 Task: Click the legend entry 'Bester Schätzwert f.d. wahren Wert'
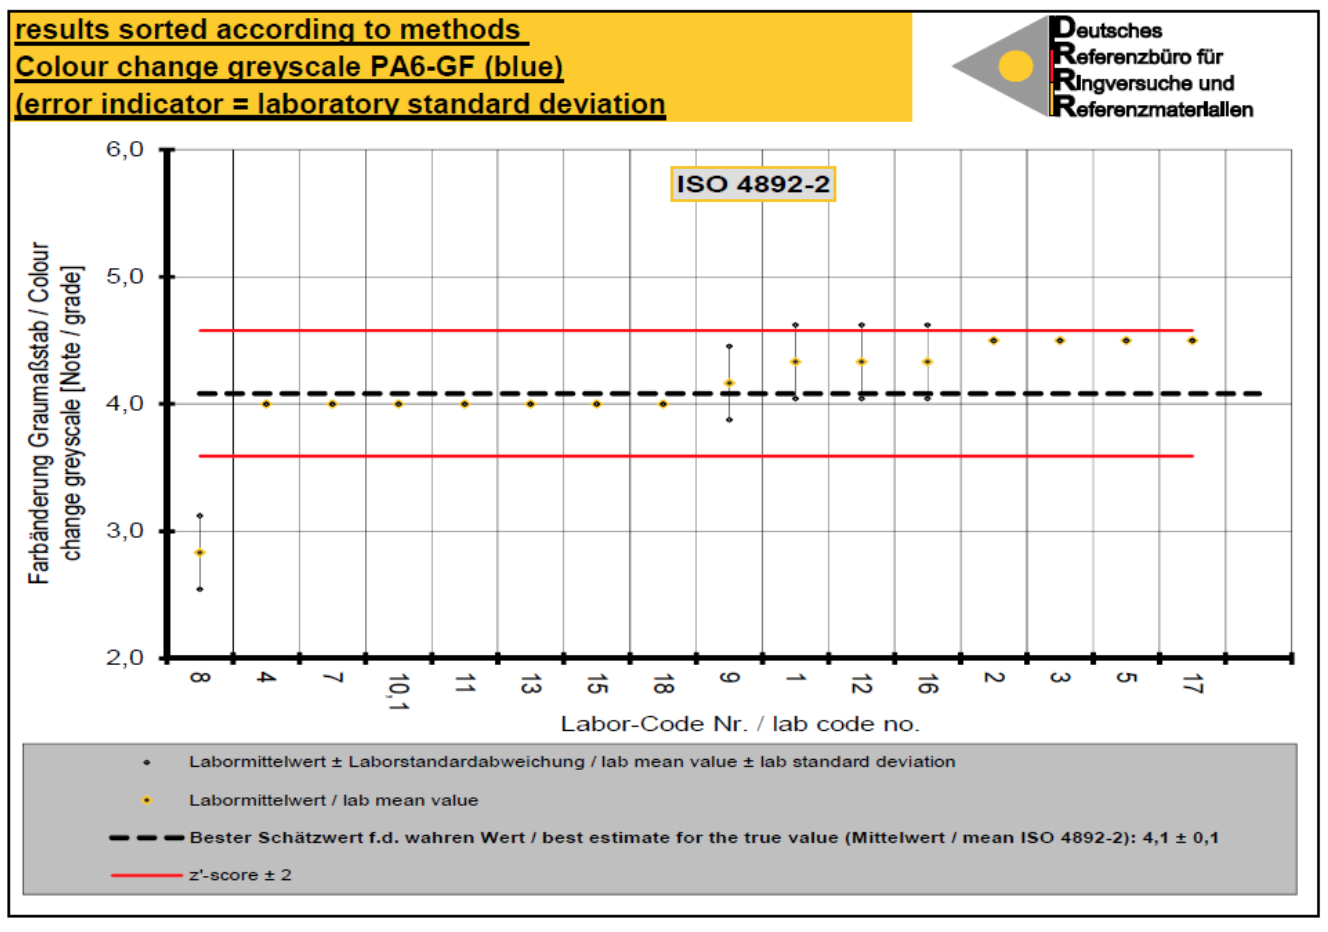click(x=704, y=838)
